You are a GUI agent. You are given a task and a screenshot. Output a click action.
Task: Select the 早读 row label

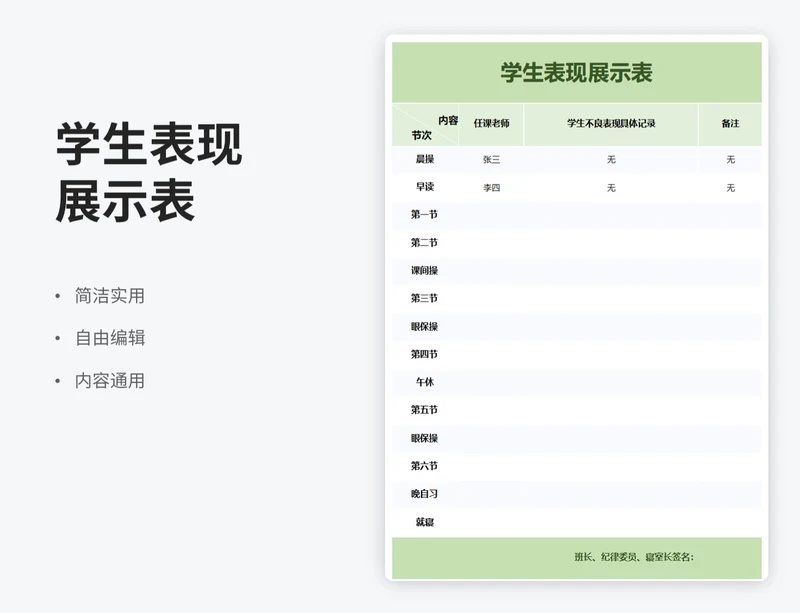coord(424,187)
